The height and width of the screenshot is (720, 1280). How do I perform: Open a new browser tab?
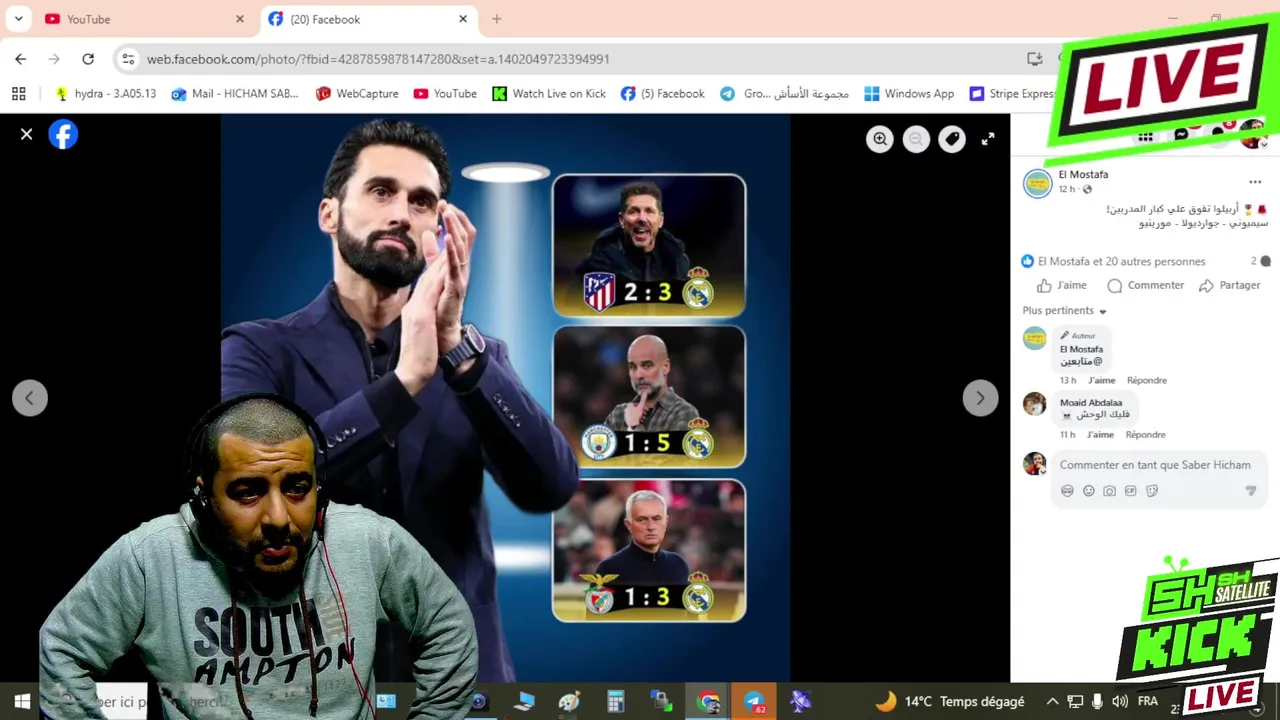pos(497,19)
